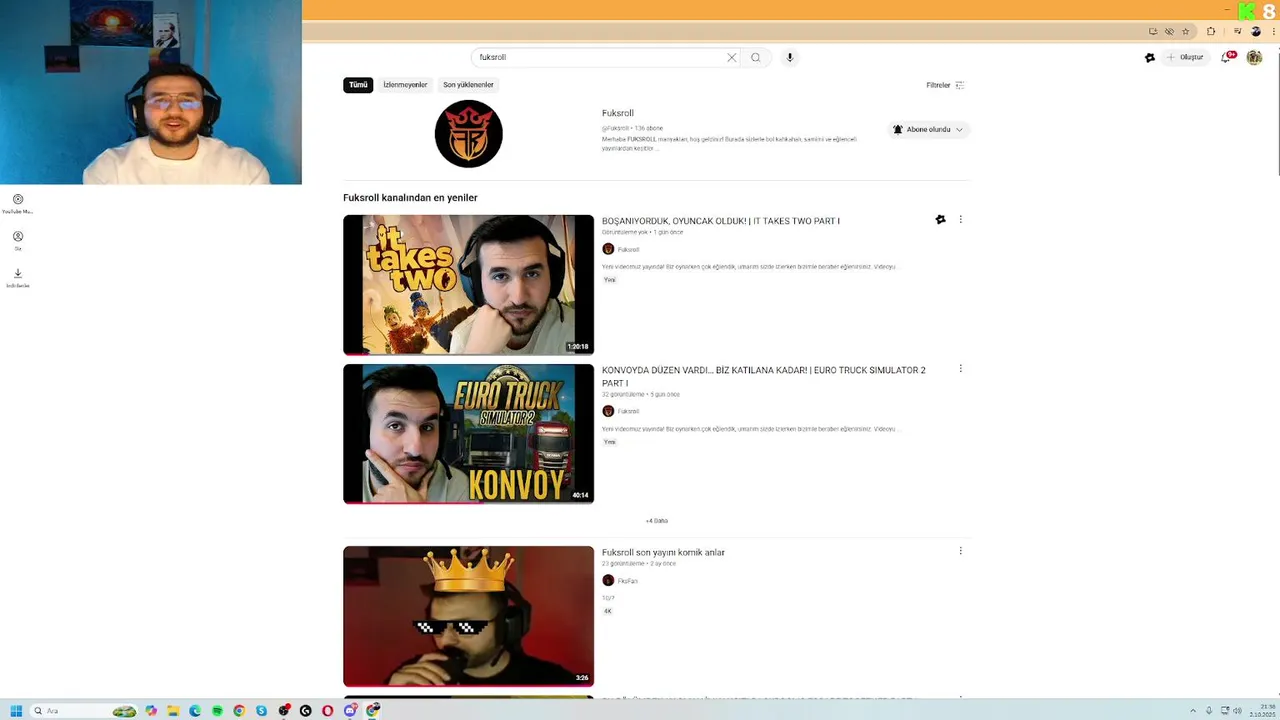Image resolution: width=1280 pixels, height=720 pixels.
Task: Click the black badge icon beside Oluştur
Action: [1150, 57]
